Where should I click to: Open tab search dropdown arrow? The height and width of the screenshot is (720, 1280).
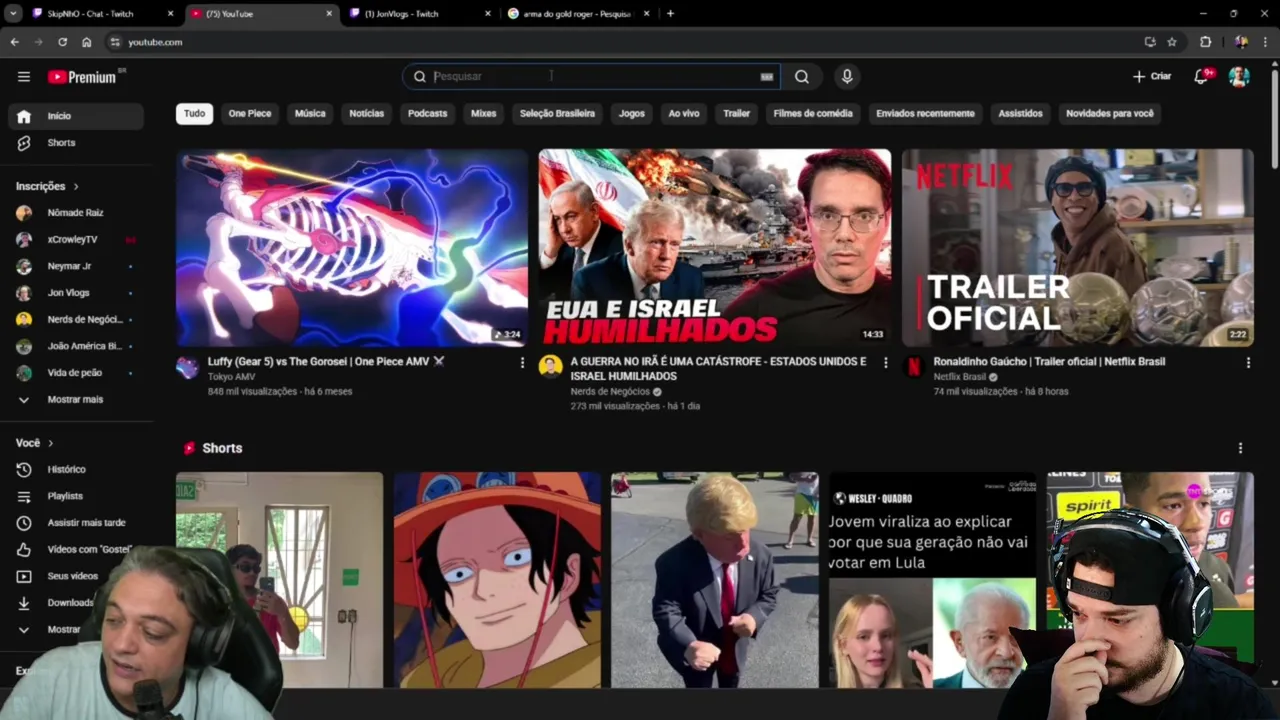point(13,14)
